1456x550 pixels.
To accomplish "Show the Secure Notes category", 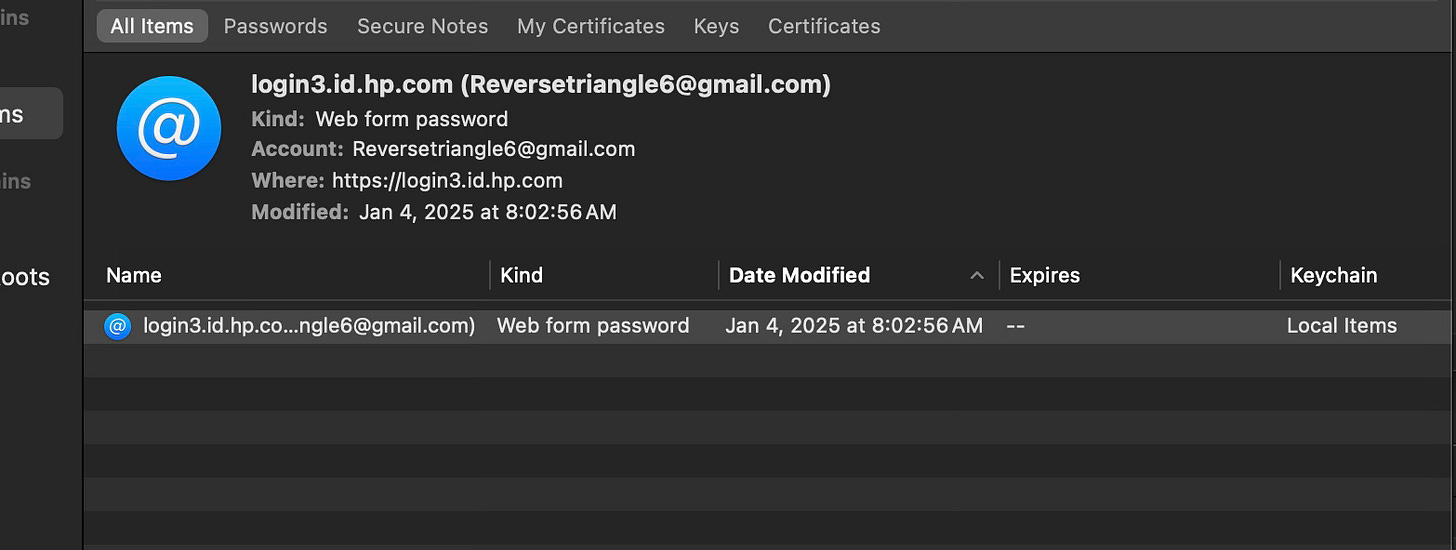I will click(x=423, y=26).
